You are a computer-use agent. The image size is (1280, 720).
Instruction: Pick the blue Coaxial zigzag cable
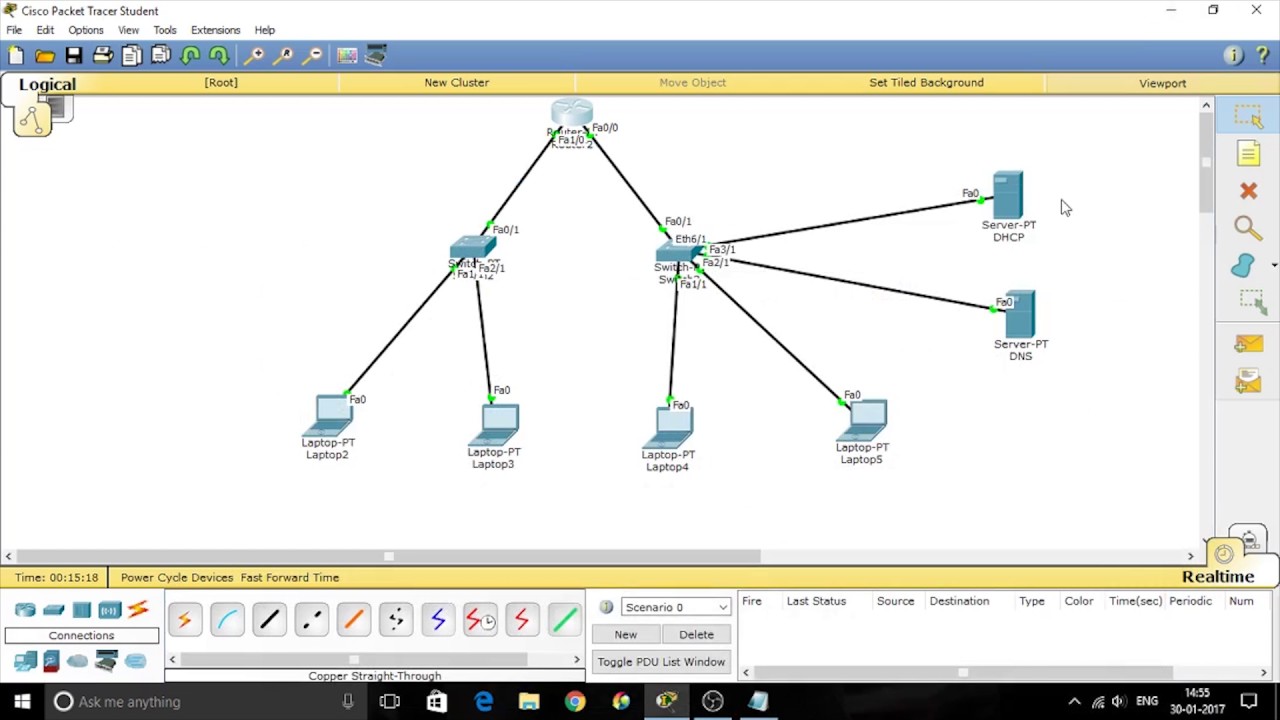[x=438, y=621]
